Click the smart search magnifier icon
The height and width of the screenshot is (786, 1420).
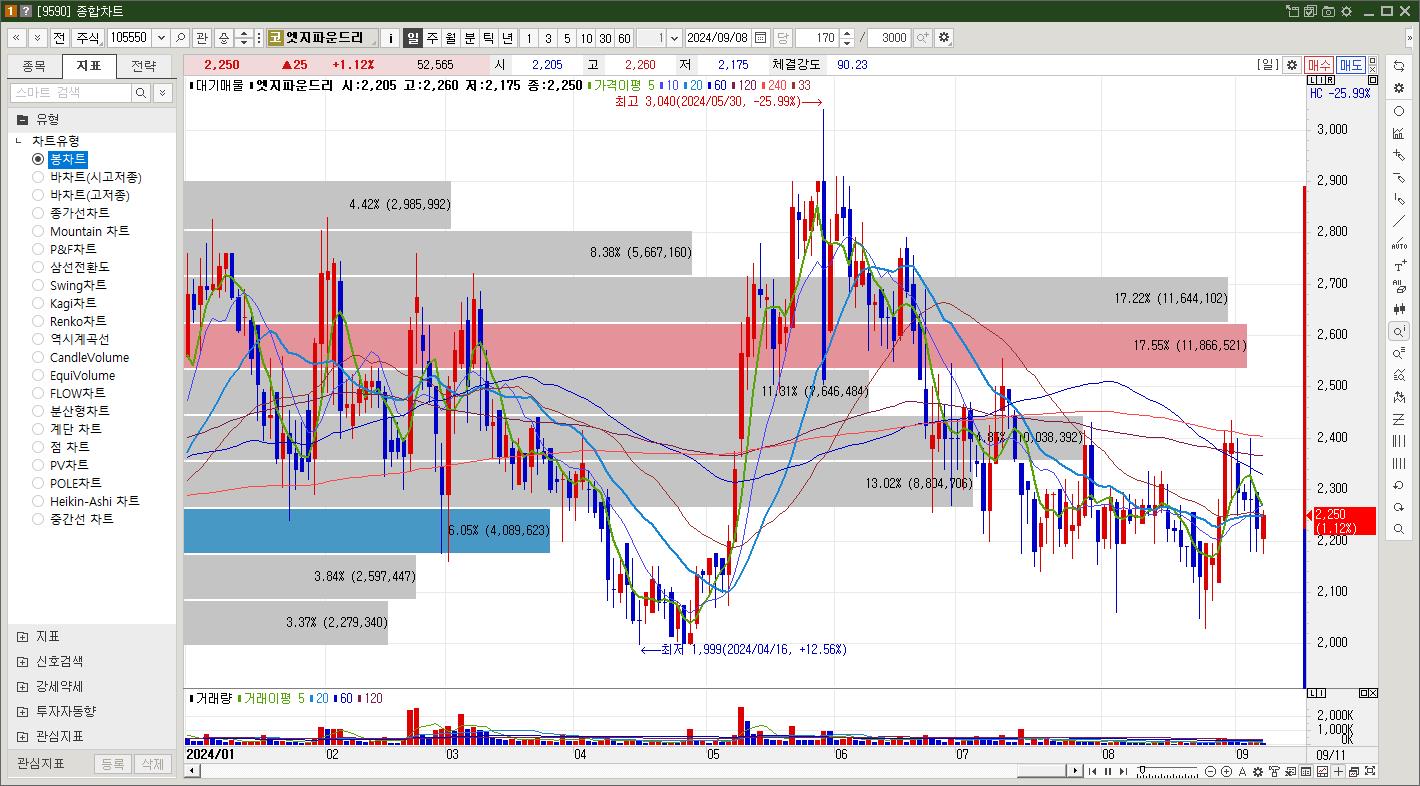141,92
